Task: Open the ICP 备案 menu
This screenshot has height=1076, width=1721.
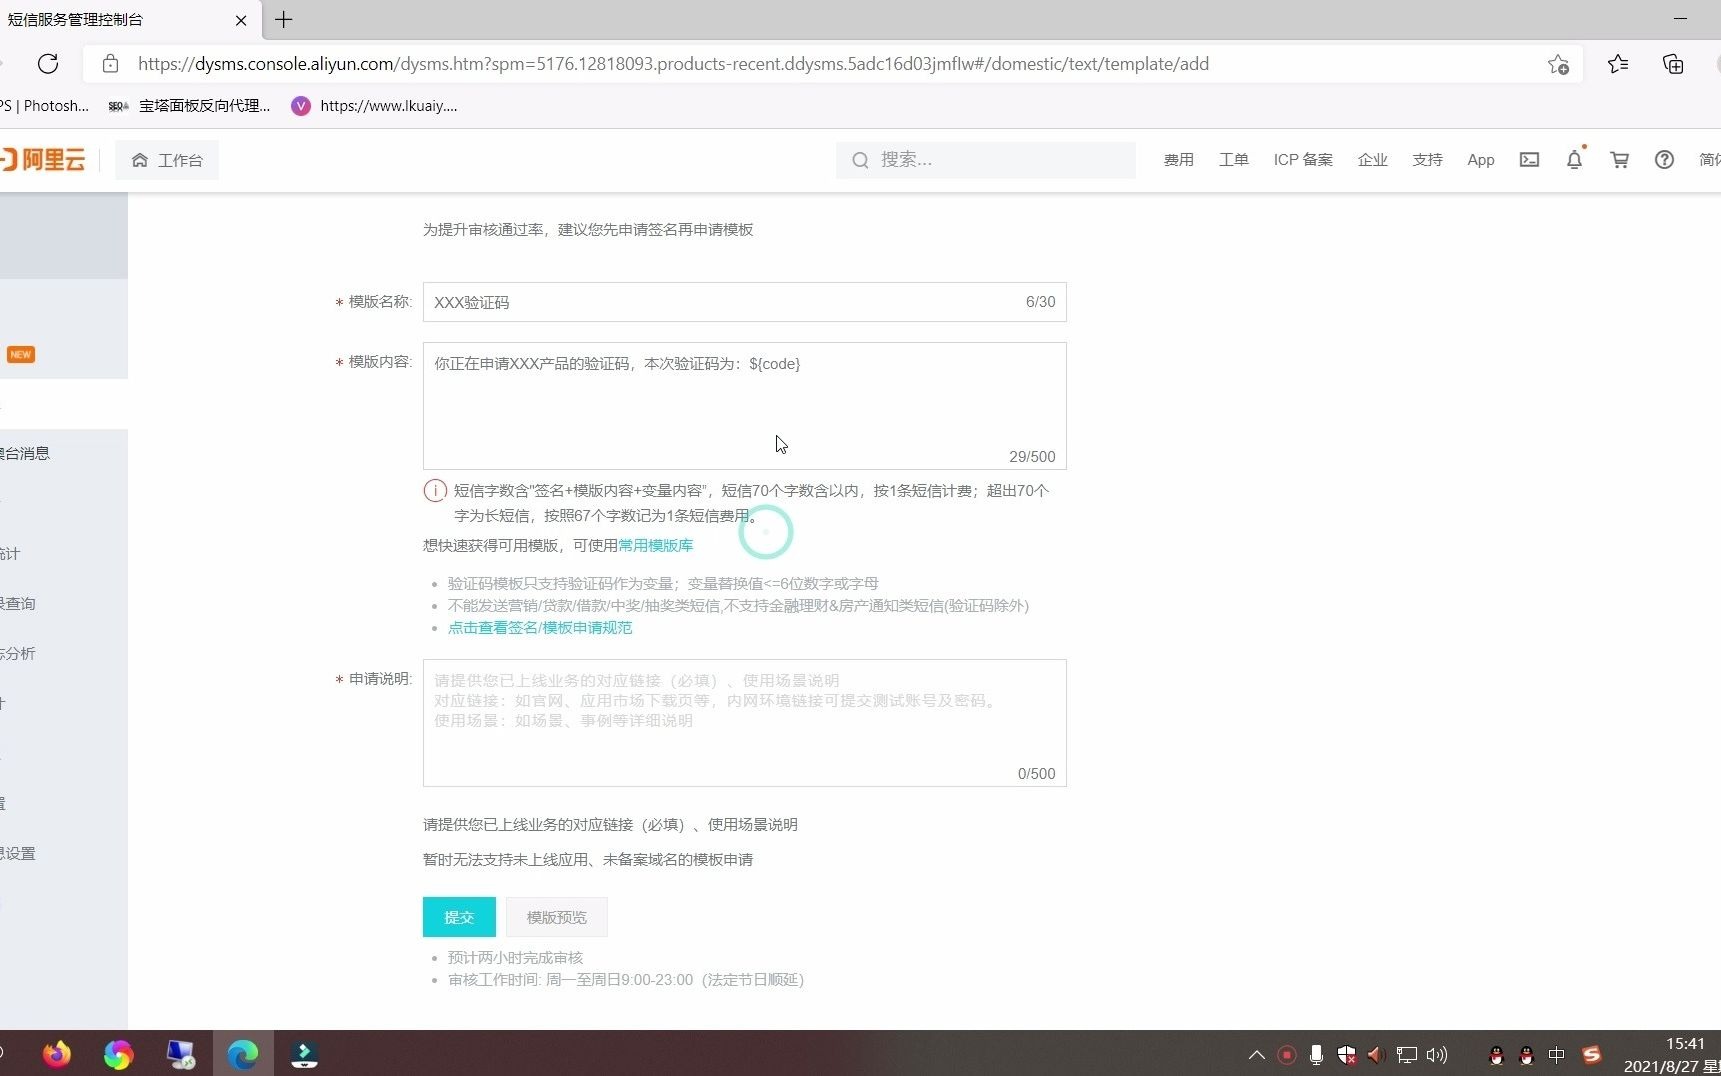Action: pyautogui.click(x=1303, y=160)
